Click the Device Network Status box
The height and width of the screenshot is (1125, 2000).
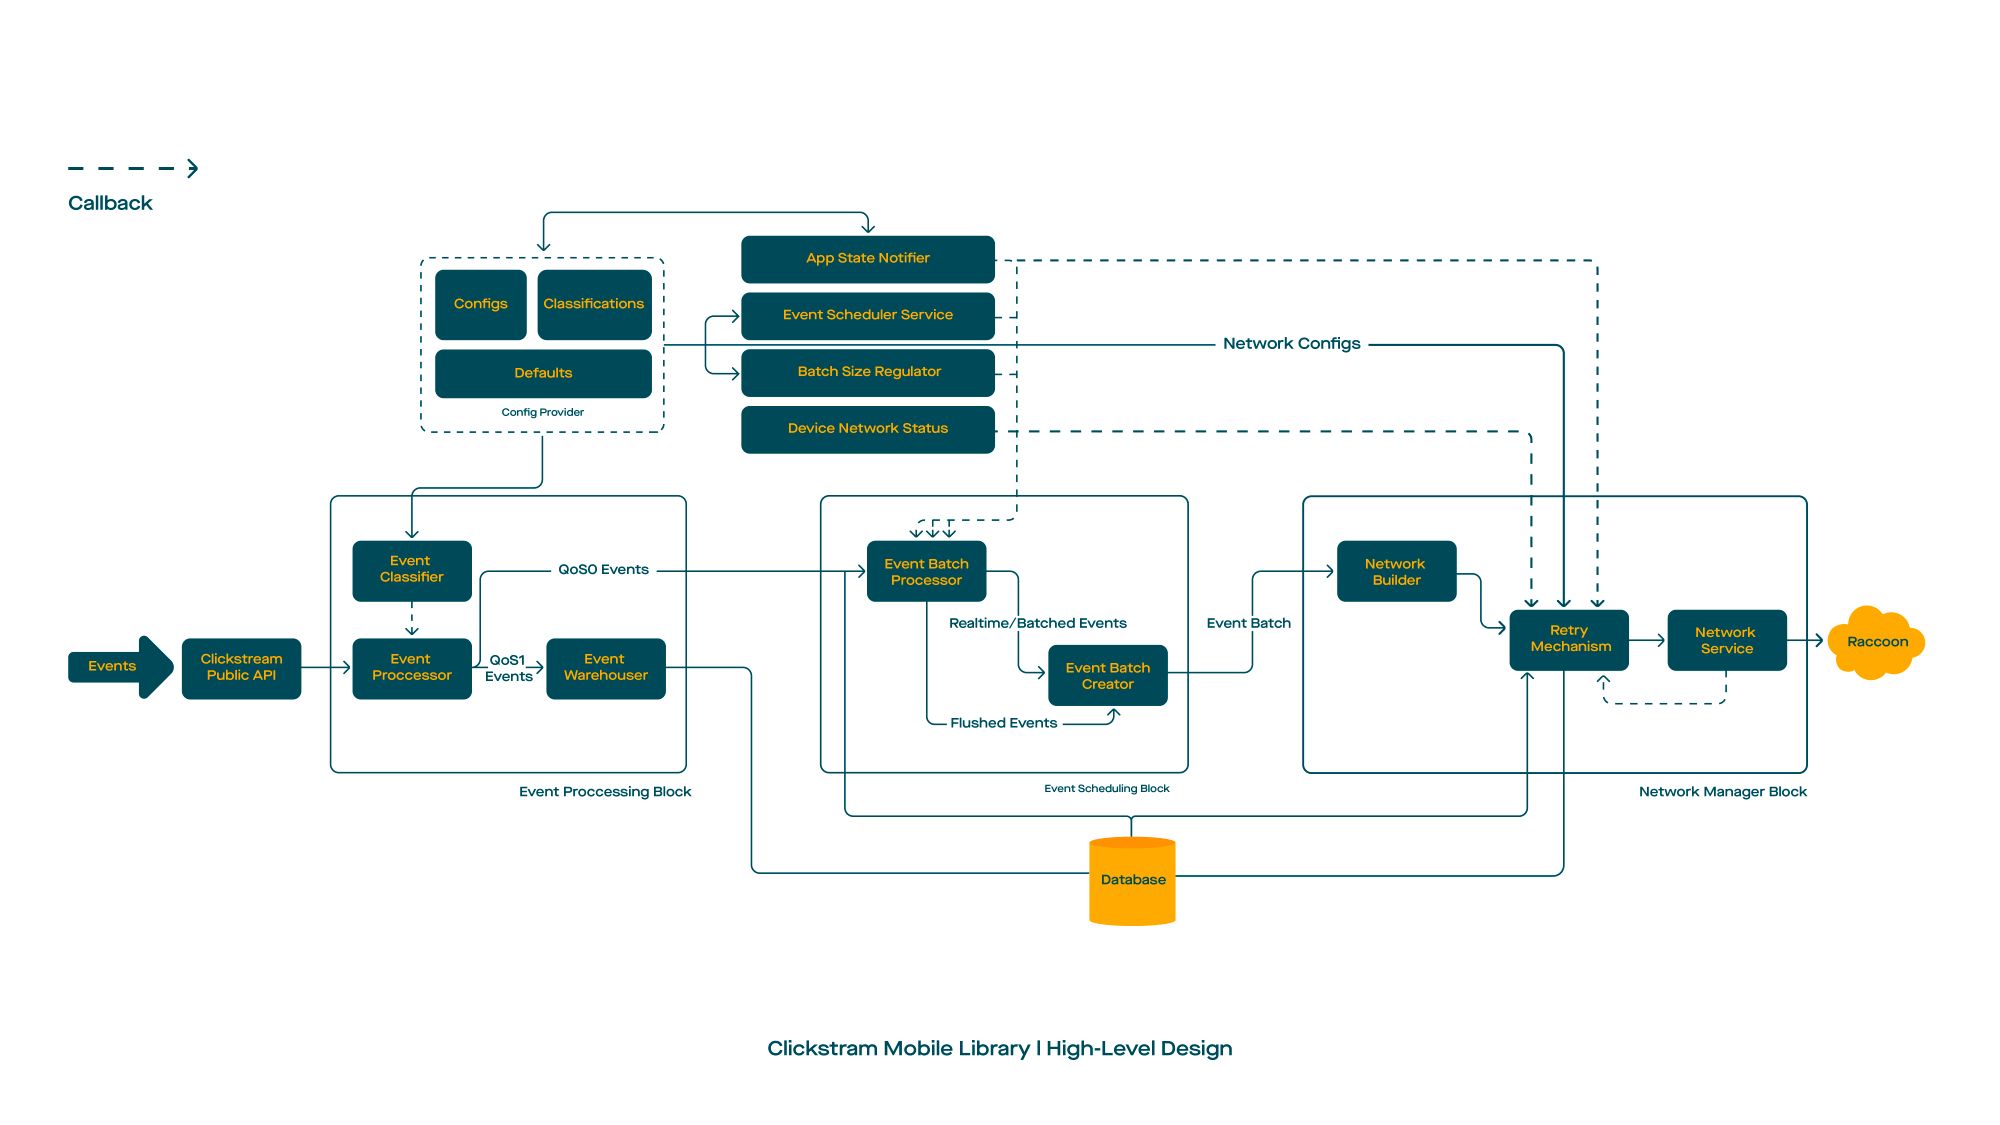(867, 429)
